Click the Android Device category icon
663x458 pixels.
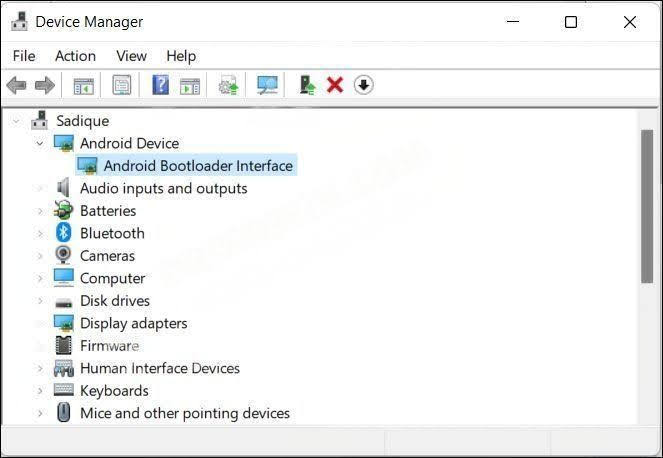(64, 143)
